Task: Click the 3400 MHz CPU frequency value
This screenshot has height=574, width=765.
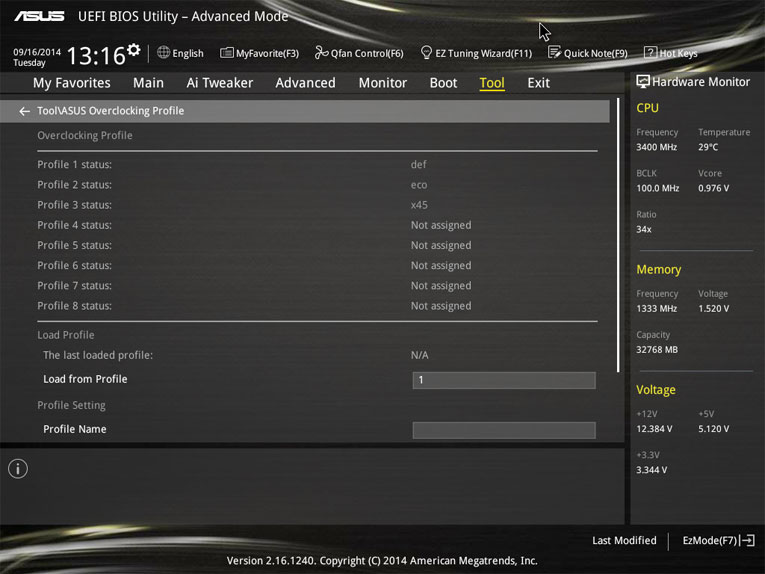Action: tap(657, 147)
